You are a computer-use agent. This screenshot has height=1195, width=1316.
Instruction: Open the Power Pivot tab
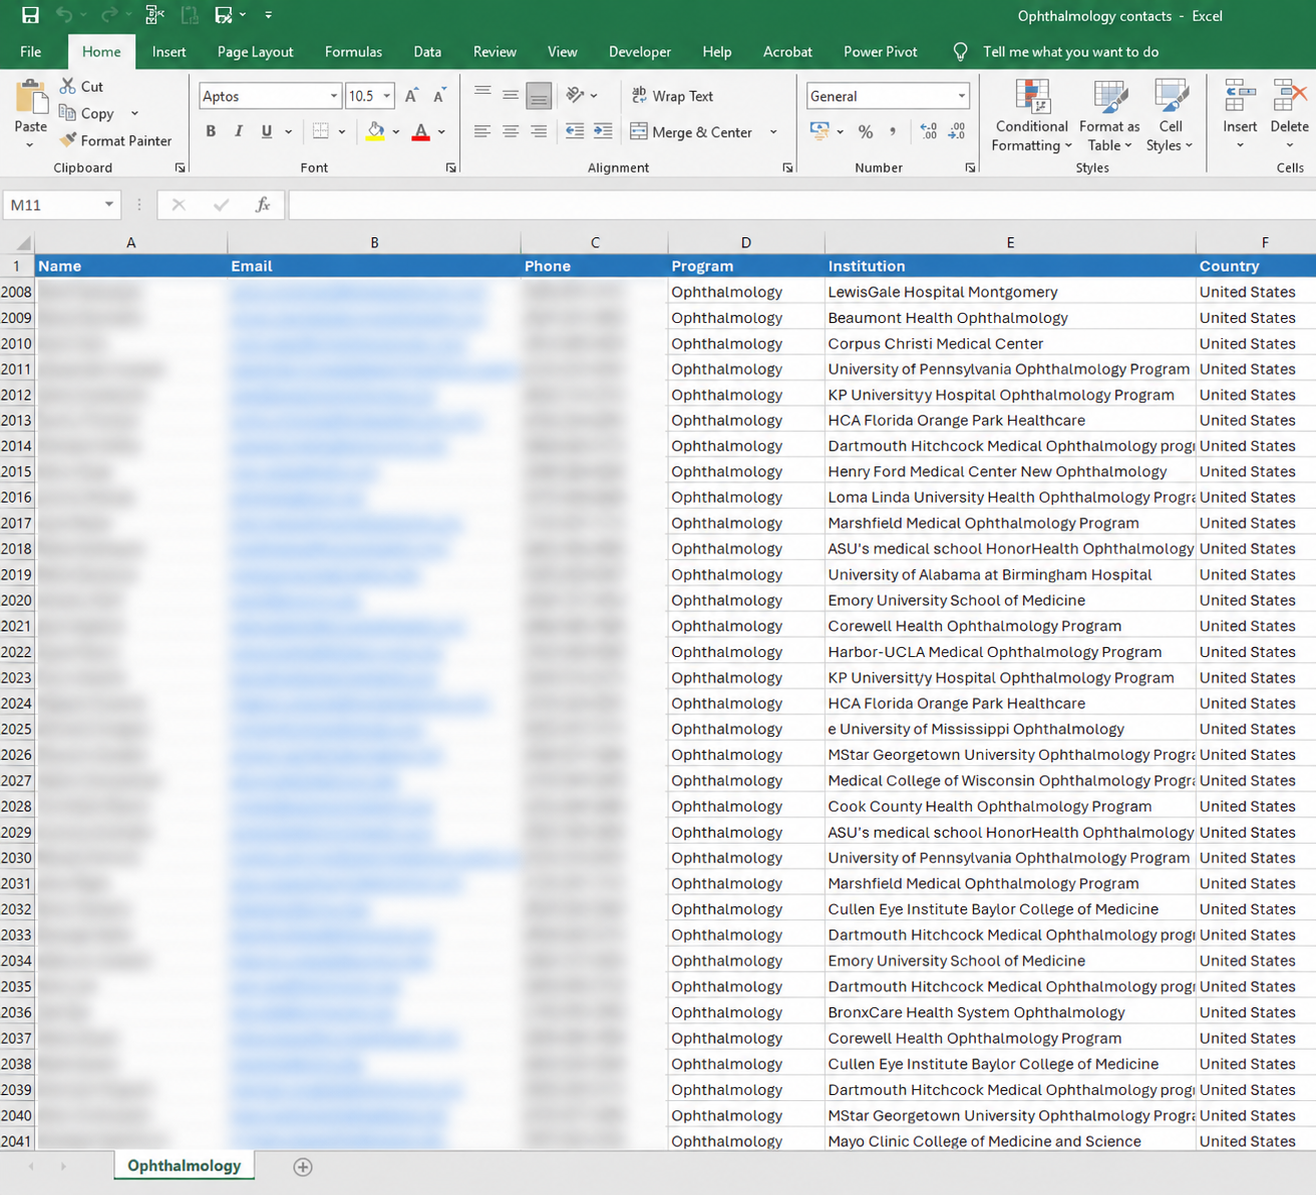click(880, 52)
